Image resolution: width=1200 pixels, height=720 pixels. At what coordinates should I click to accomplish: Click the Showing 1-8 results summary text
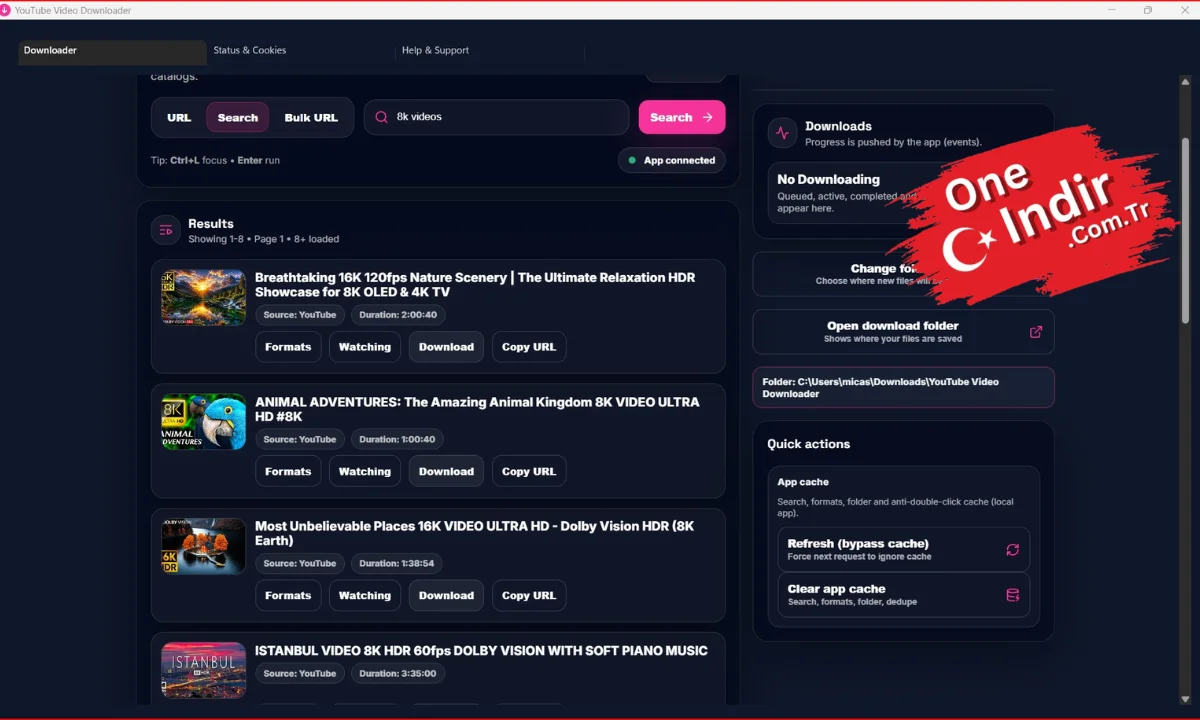coord(263,239)
